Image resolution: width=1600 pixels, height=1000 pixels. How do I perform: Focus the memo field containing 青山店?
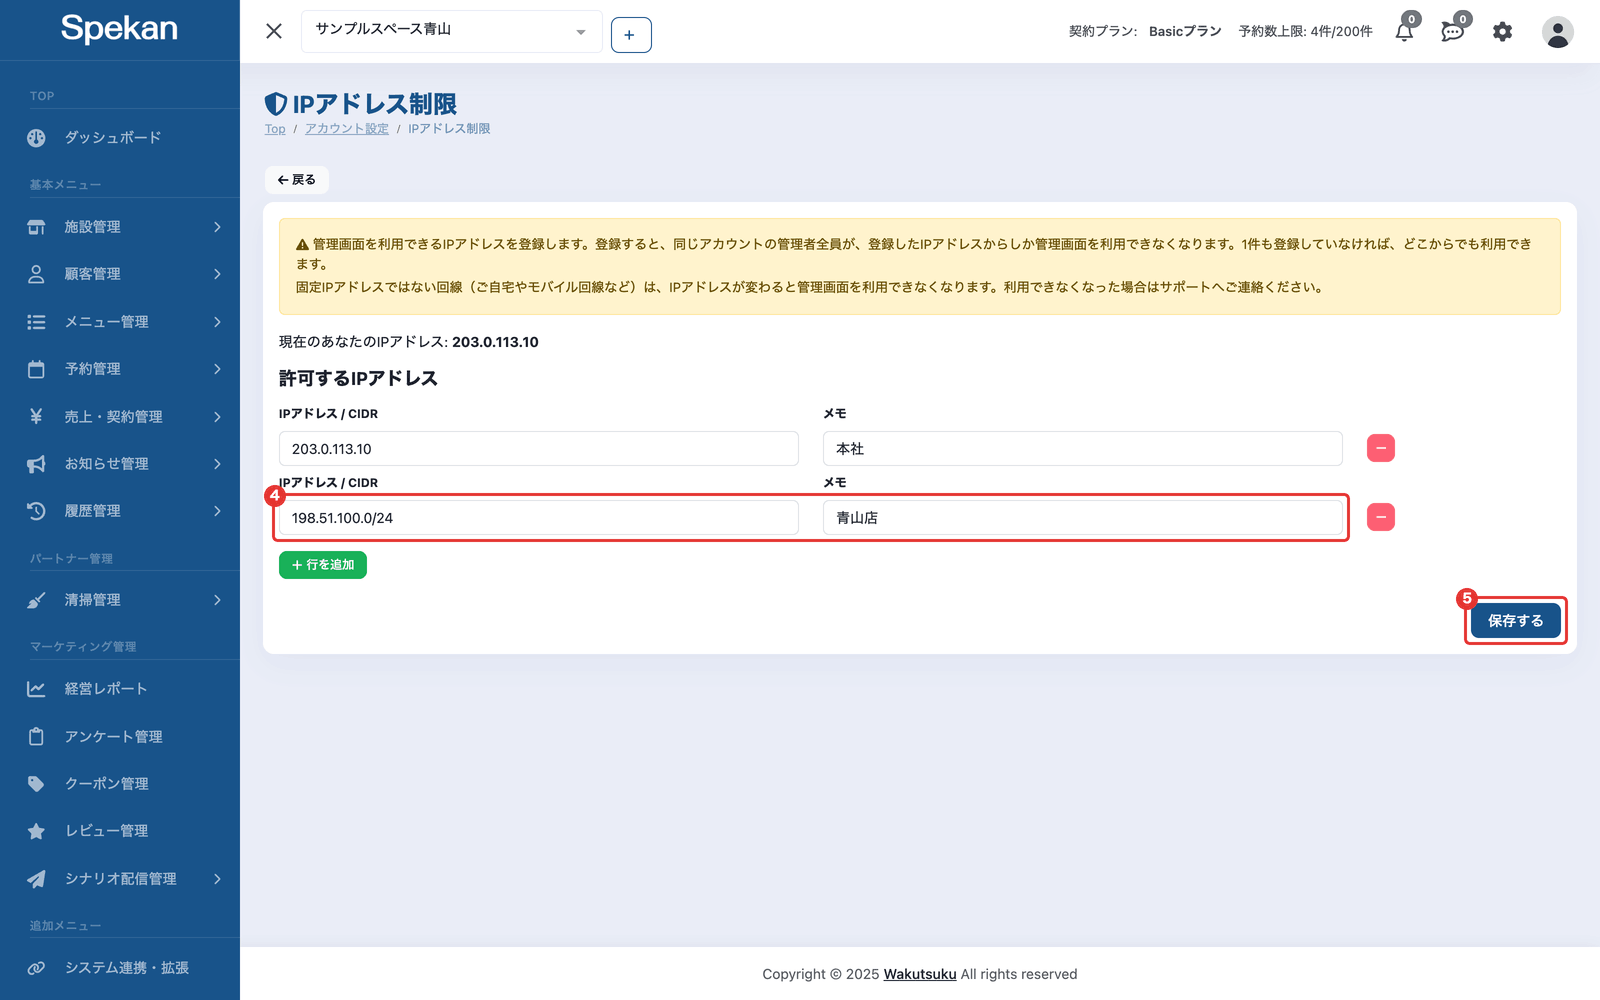(x=1083, y=518)
